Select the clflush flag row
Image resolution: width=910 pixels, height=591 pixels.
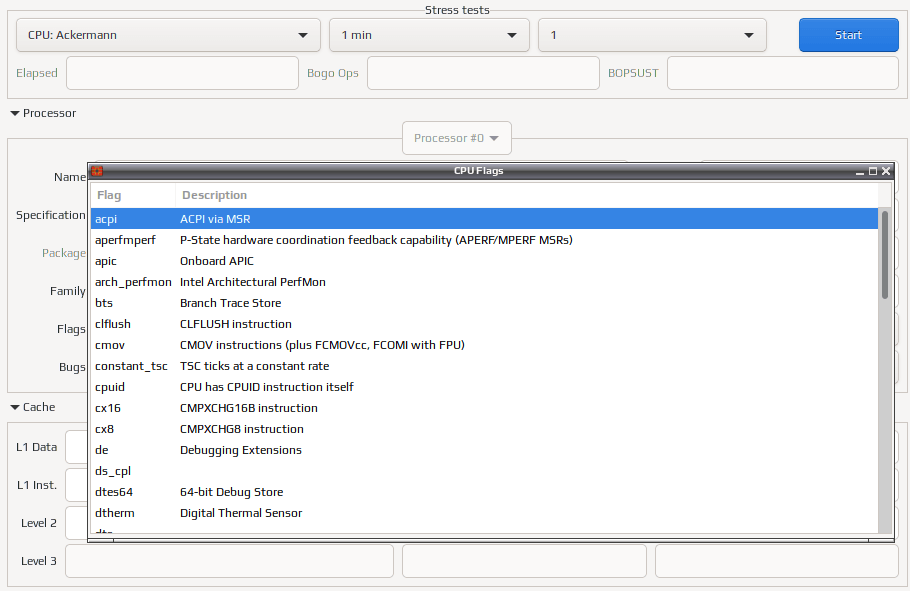(484, 324)
